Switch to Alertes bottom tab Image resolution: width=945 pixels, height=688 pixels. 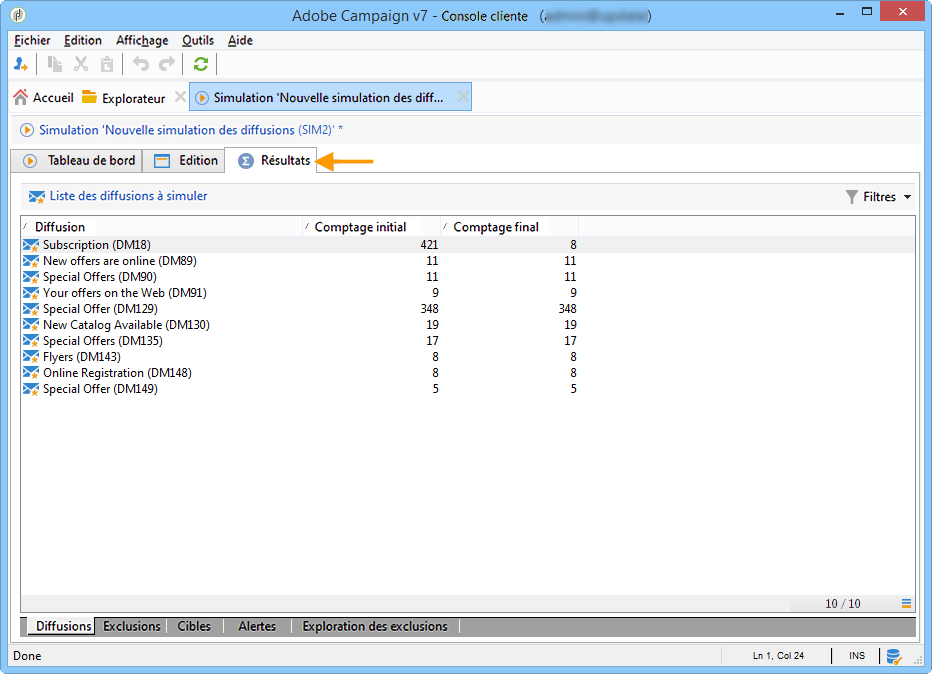click(257, 627)
